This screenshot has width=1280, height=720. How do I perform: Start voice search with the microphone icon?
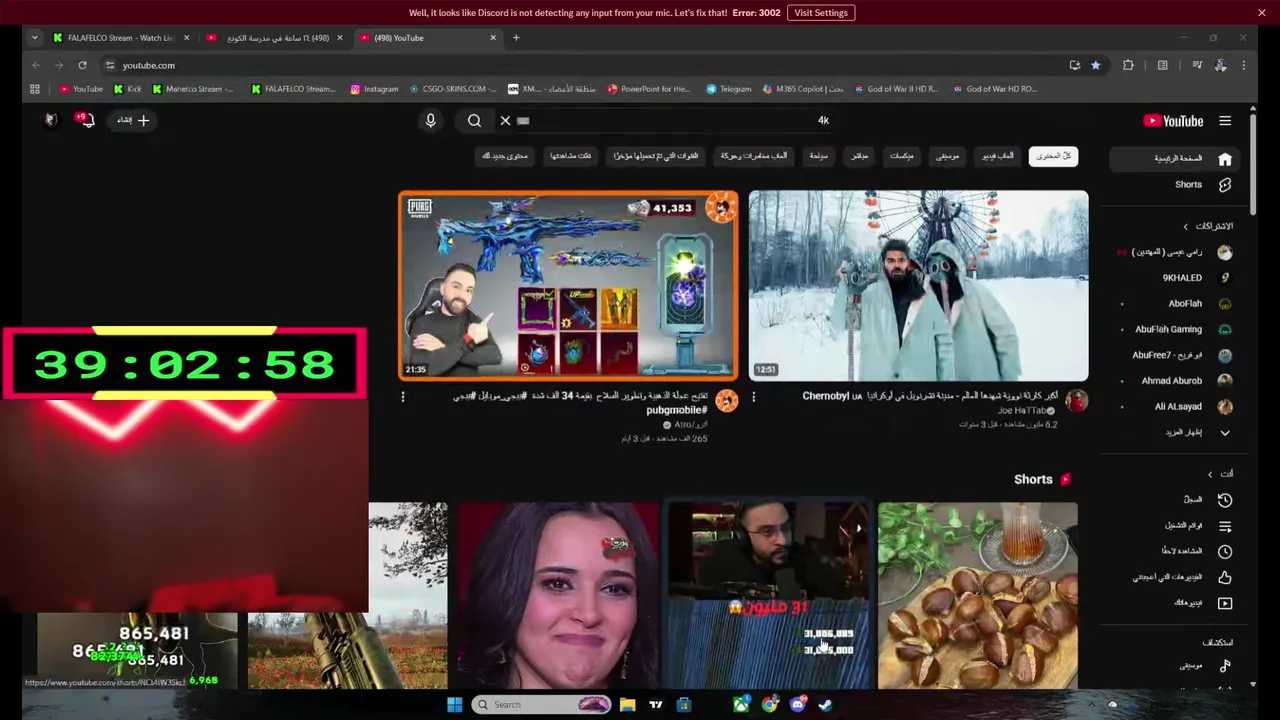(x=431, y=120)
